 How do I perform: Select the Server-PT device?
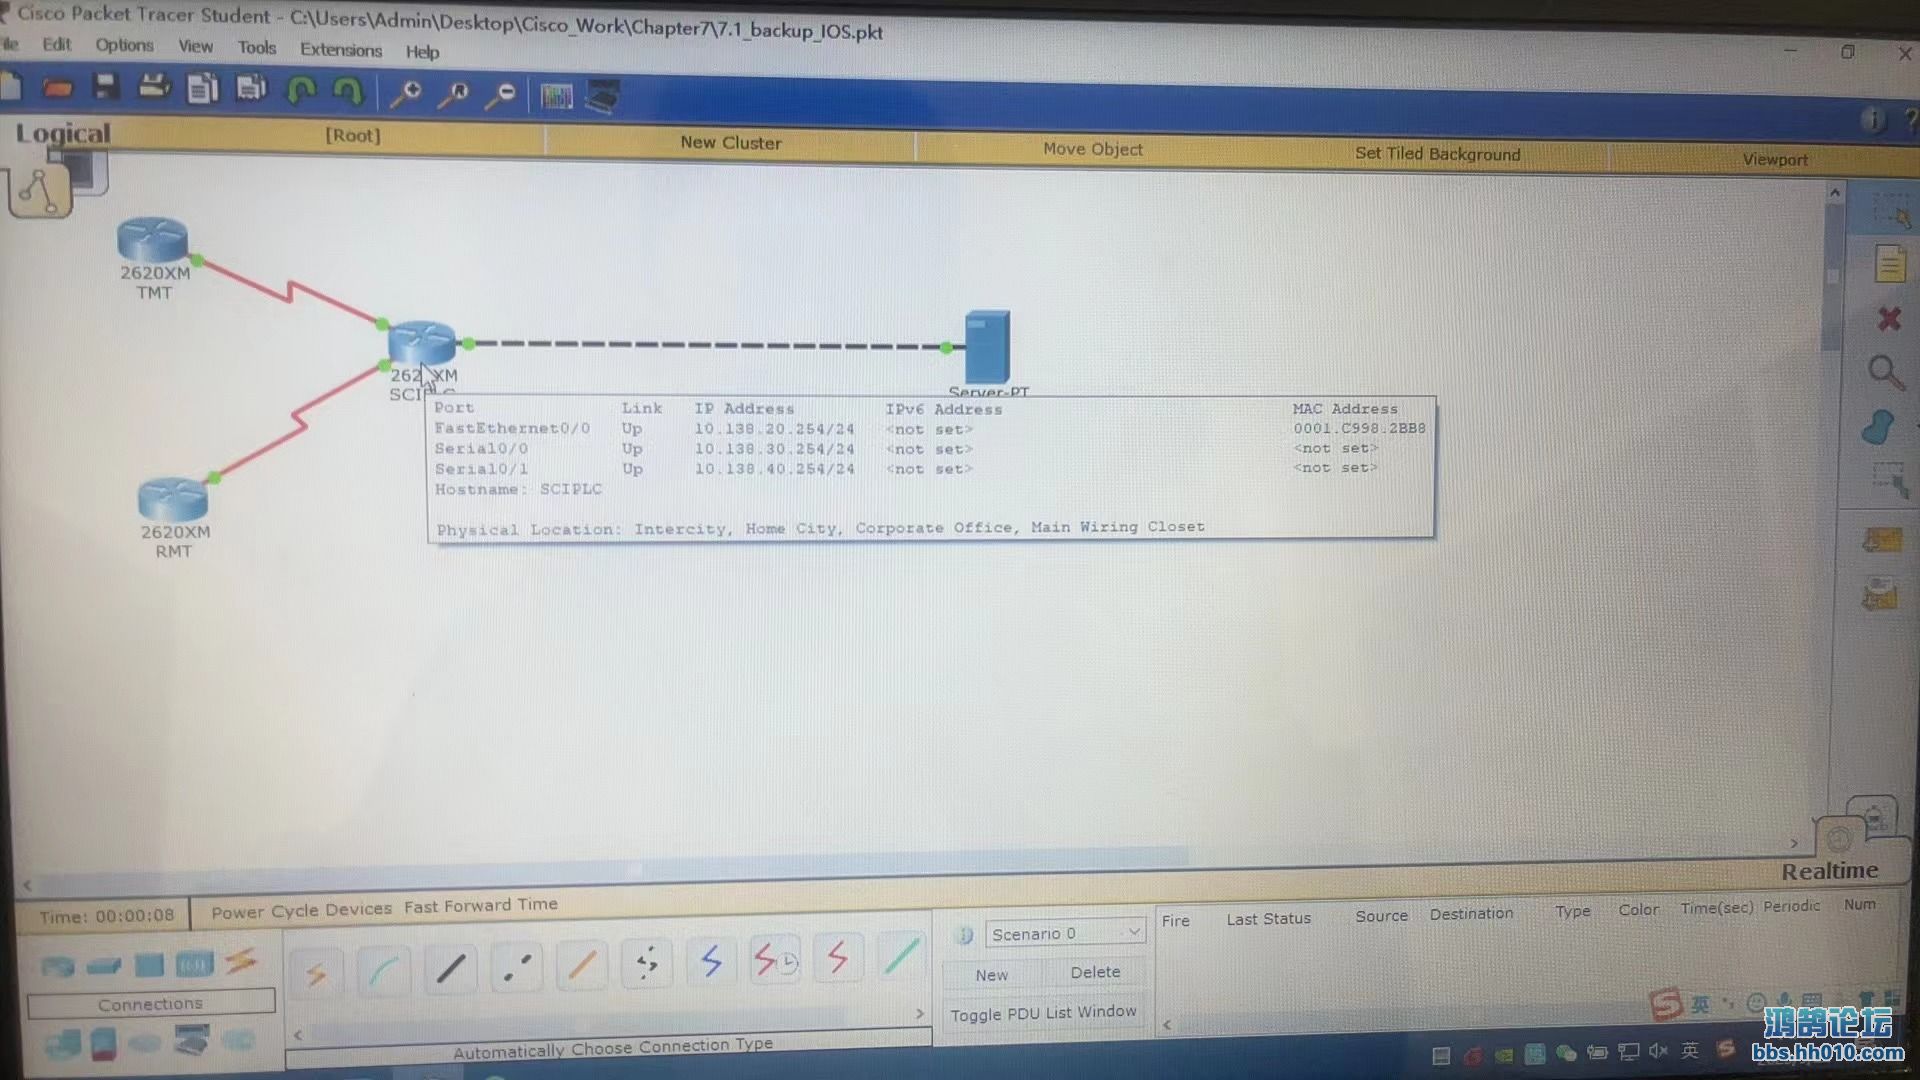pos(987,346)
